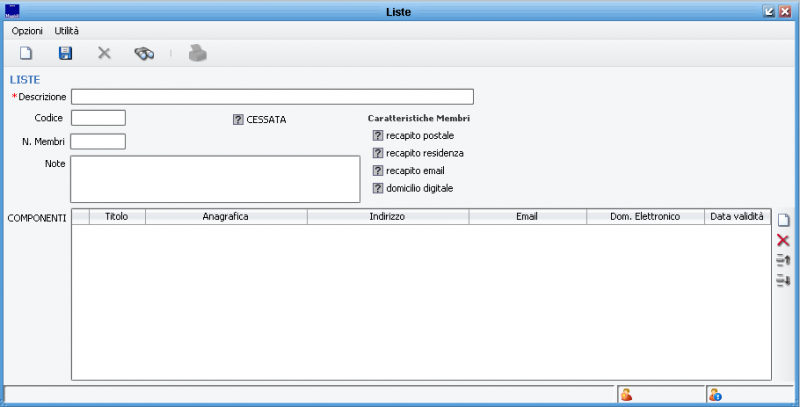Viewport: 800px width, 407px height.
Task: Add a new component row icon
Action: 783,220
